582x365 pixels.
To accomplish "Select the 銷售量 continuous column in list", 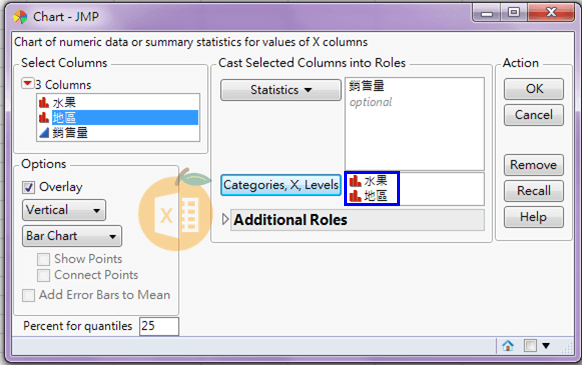I will coord(118,133).
